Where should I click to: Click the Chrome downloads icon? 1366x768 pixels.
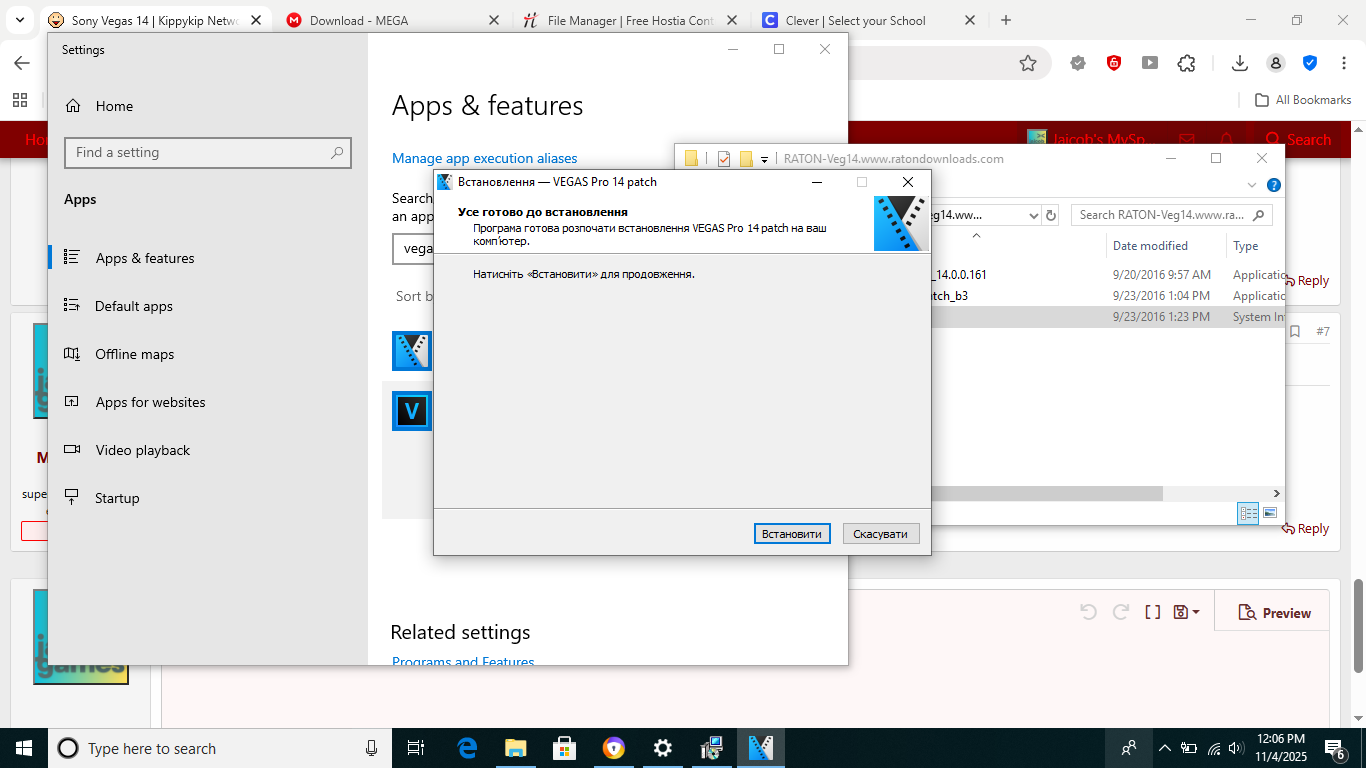[1240, 63]
